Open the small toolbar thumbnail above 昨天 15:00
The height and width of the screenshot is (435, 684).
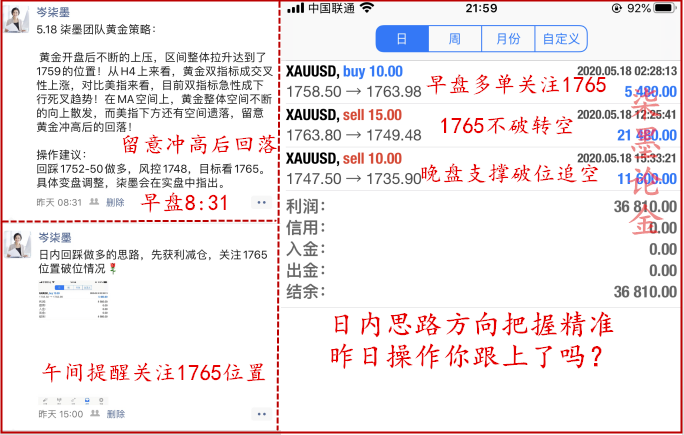pyautogui.click(x=73, y=400)
